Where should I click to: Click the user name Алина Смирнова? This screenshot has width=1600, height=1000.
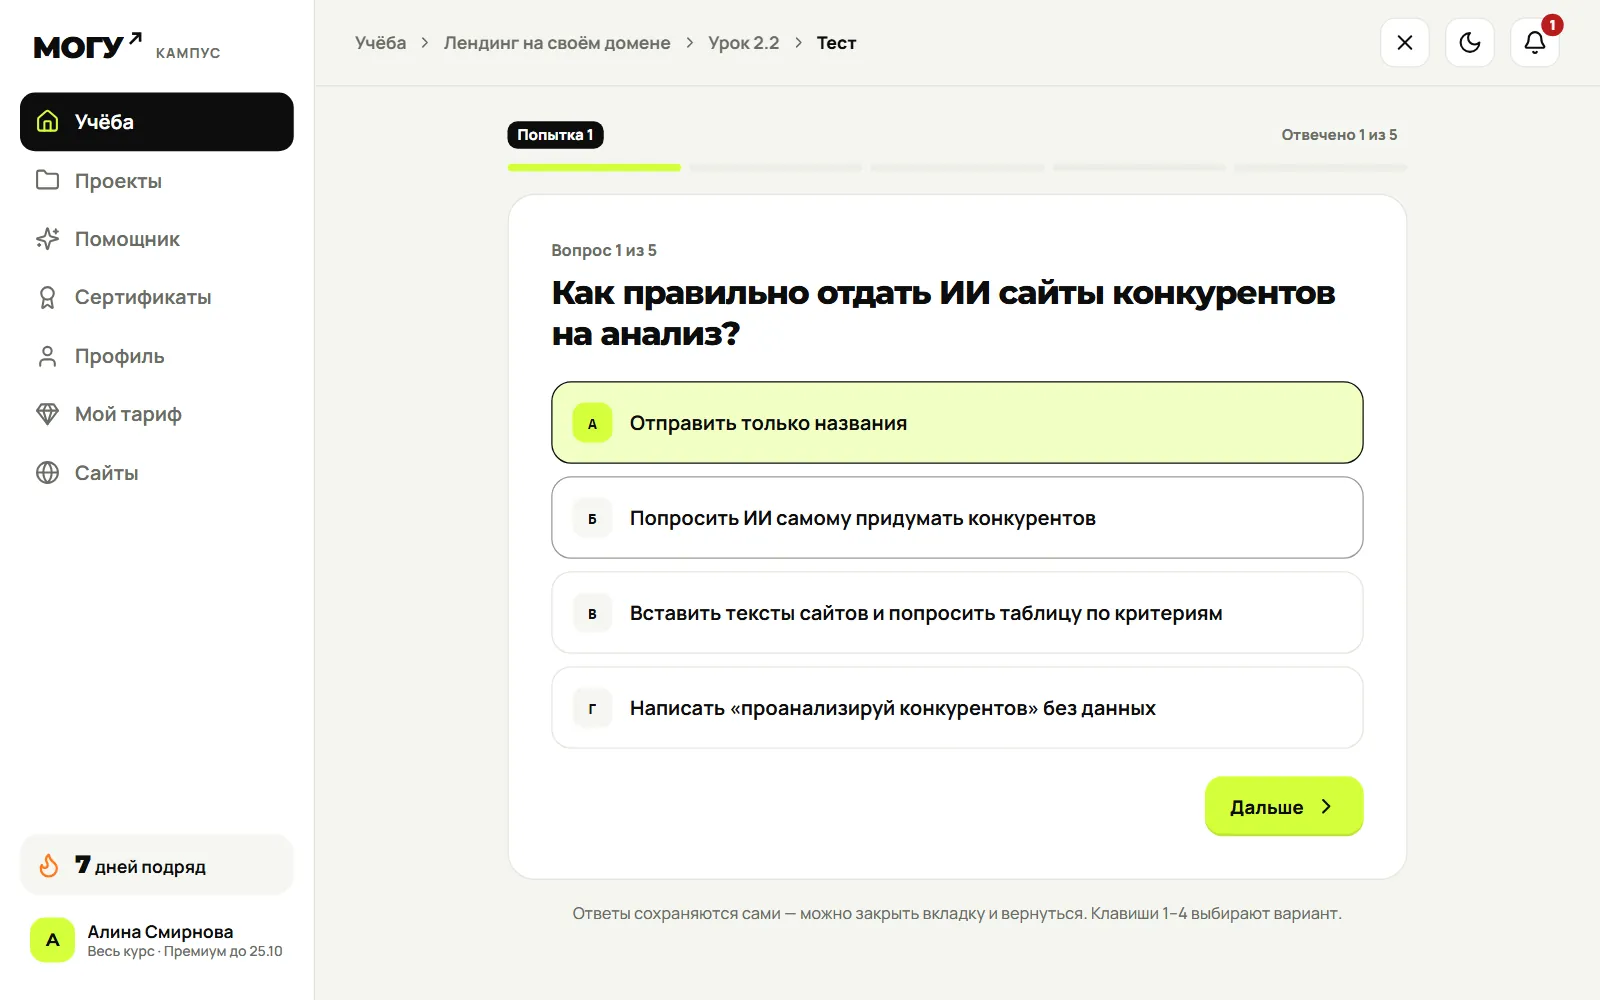pos(160,932)
